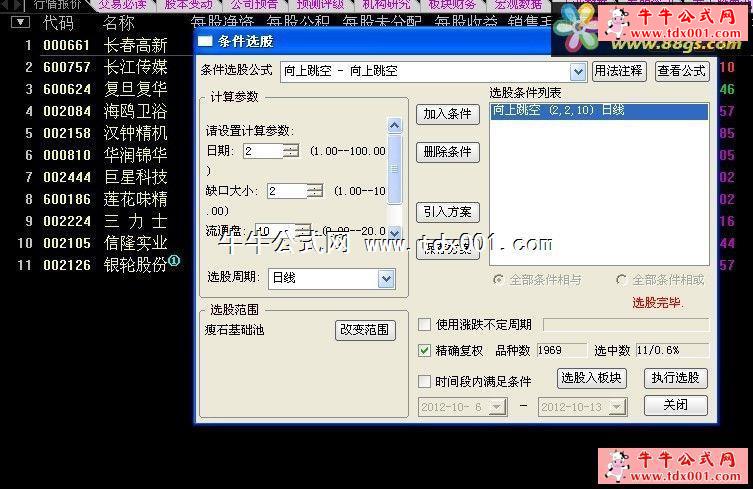Screen dimensions: 753x489
Task: Switch to 机构研究 tab
Action: (x=386, y=5)
